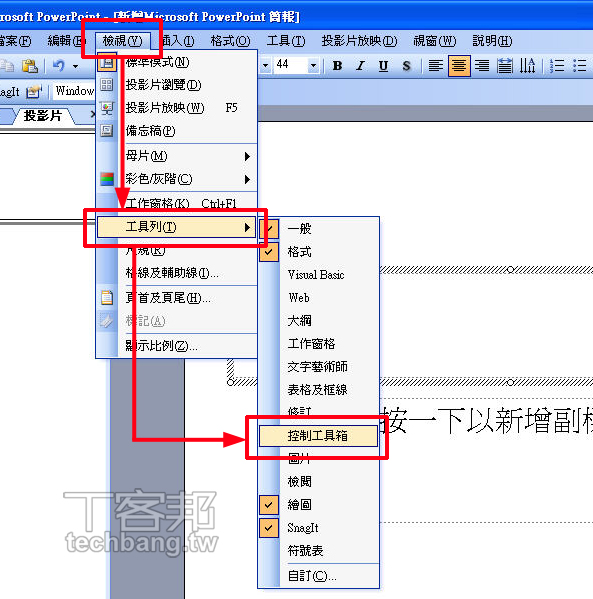Click Color/Grayscale icon in menu

coord(107,179)
